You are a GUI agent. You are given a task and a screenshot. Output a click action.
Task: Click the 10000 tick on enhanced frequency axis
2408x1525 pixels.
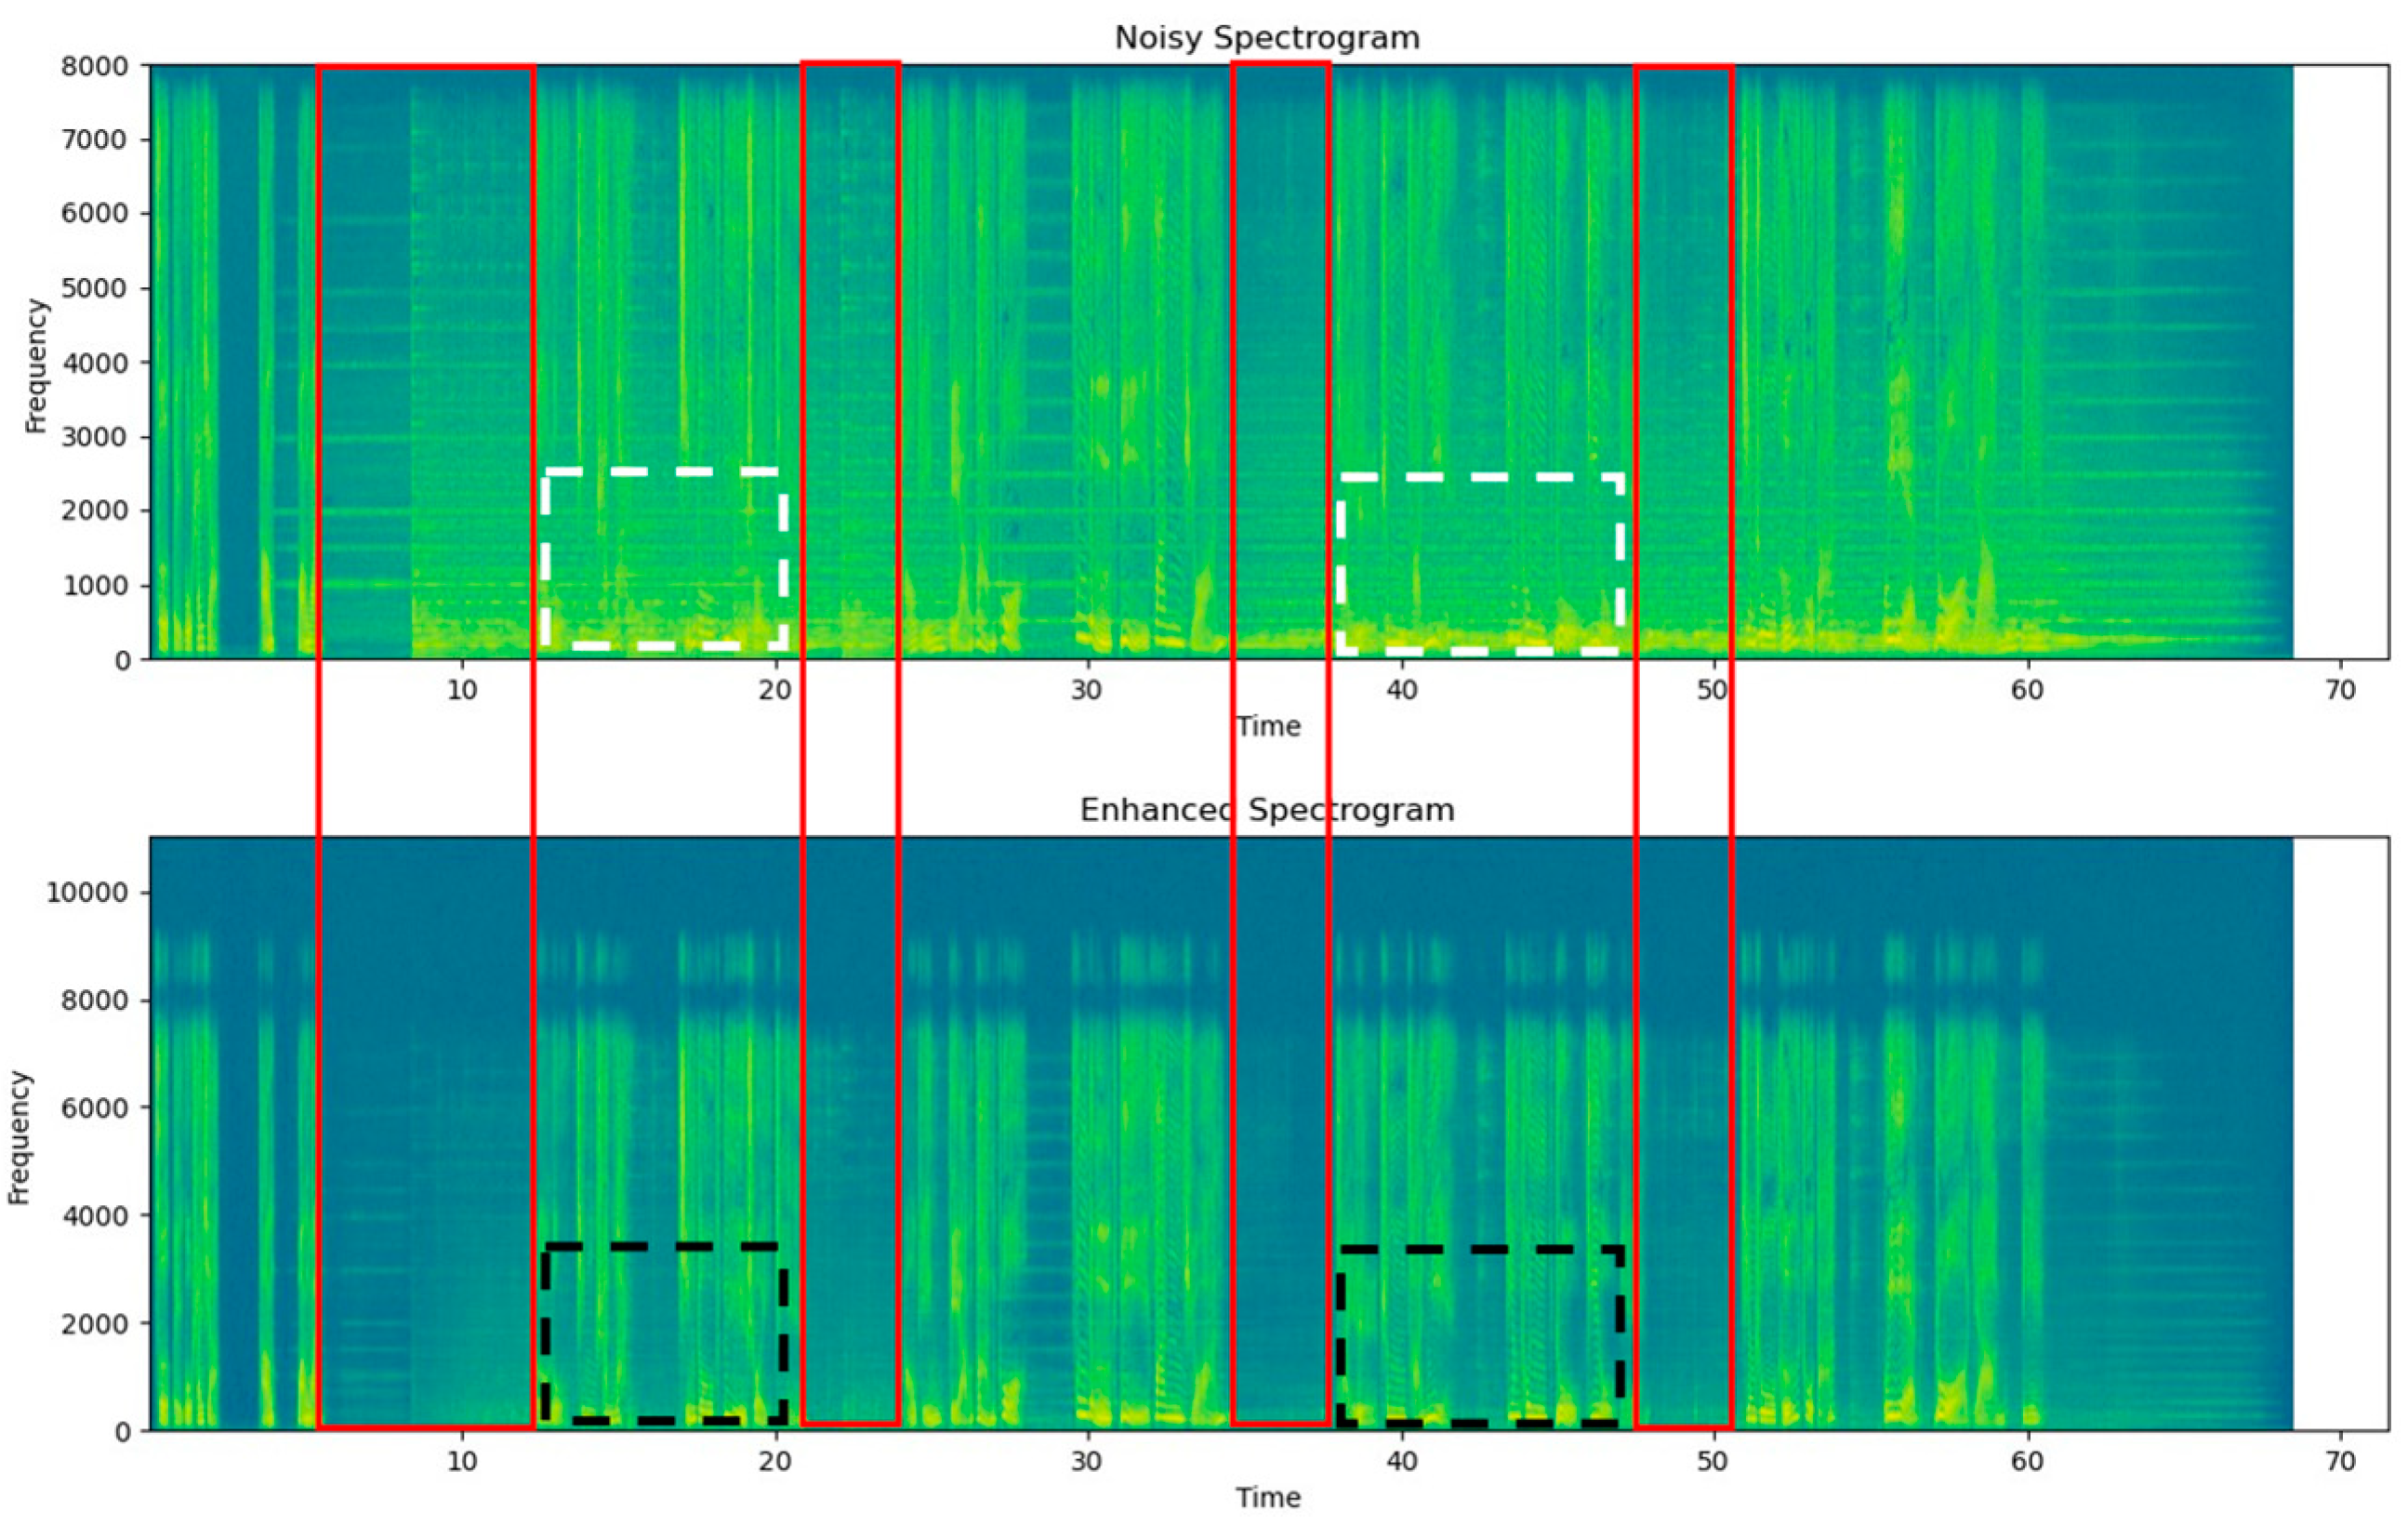click(x=88, y=892)
